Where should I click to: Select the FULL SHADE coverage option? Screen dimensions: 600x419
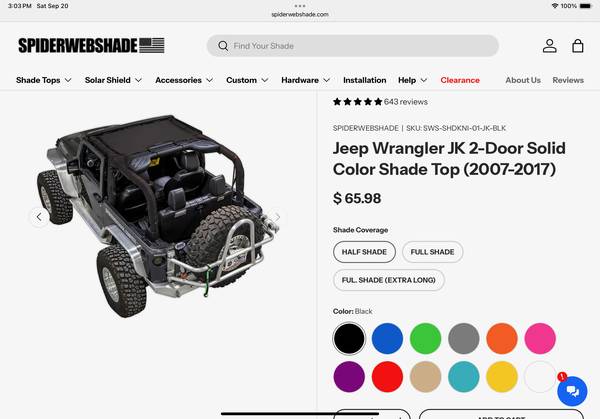tap(432, 252)
